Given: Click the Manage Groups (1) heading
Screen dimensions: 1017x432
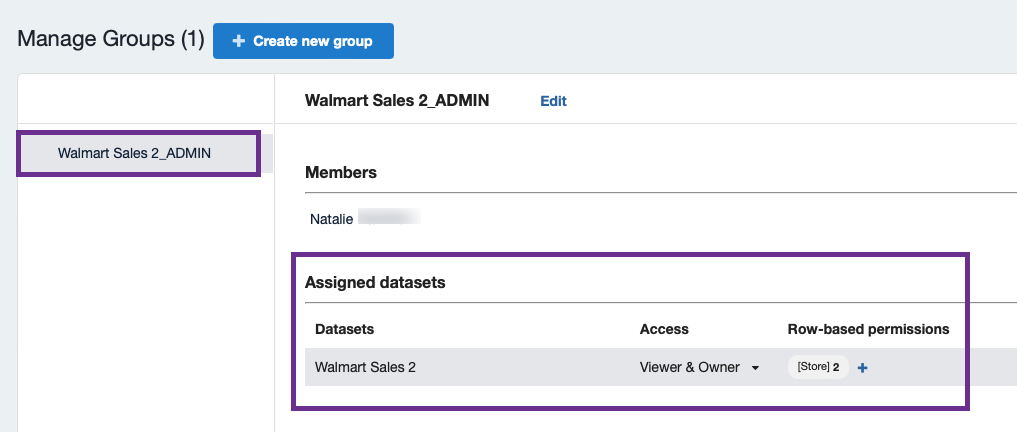Looking at the screenshot, I should point(111,39).
